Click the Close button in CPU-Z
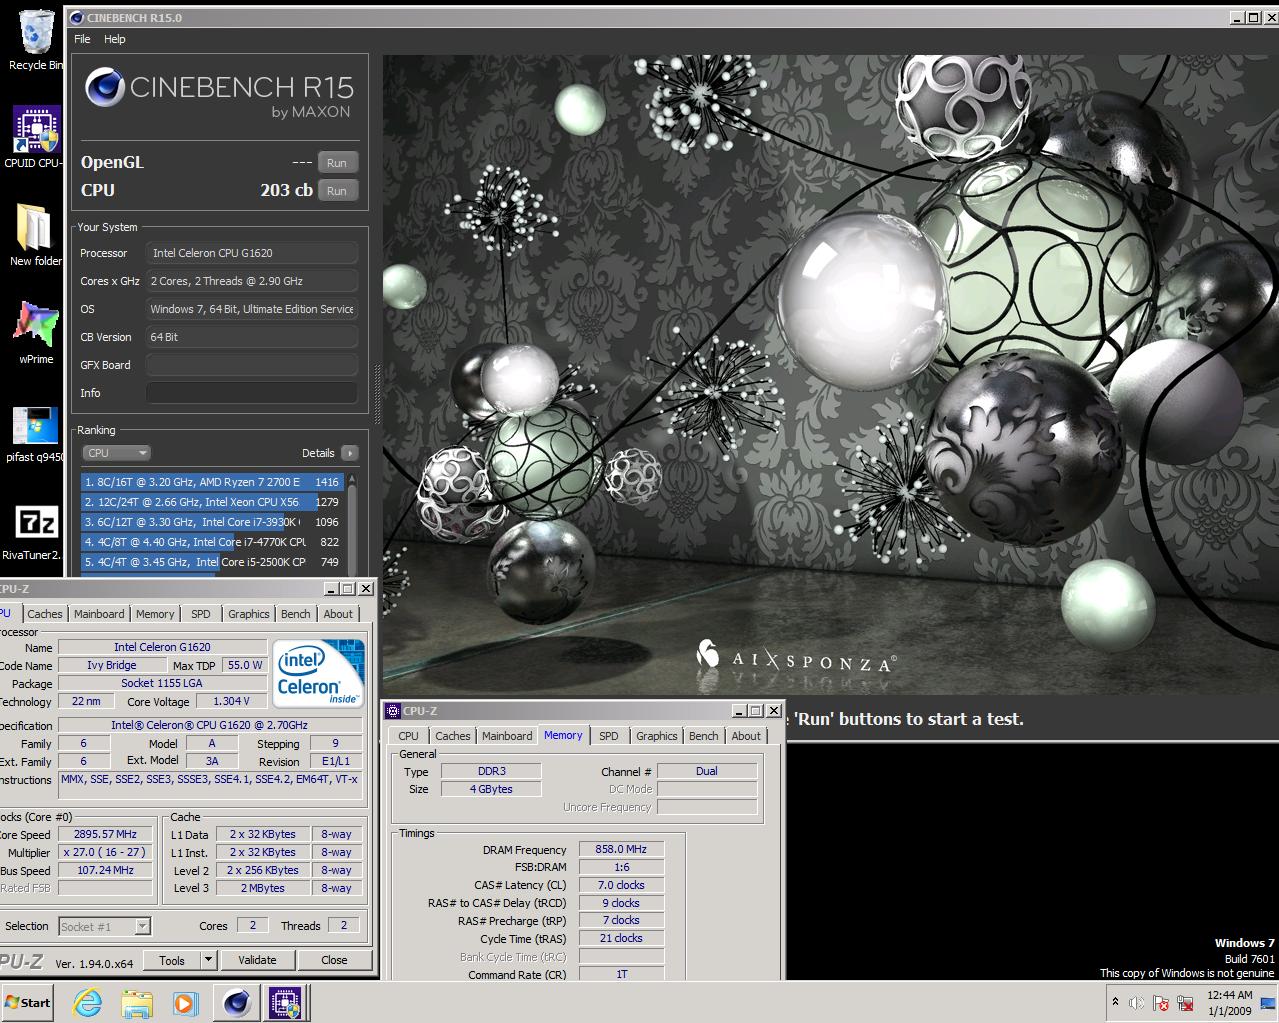Screen dimensions: 1279x1023 (x=334, y=960)
